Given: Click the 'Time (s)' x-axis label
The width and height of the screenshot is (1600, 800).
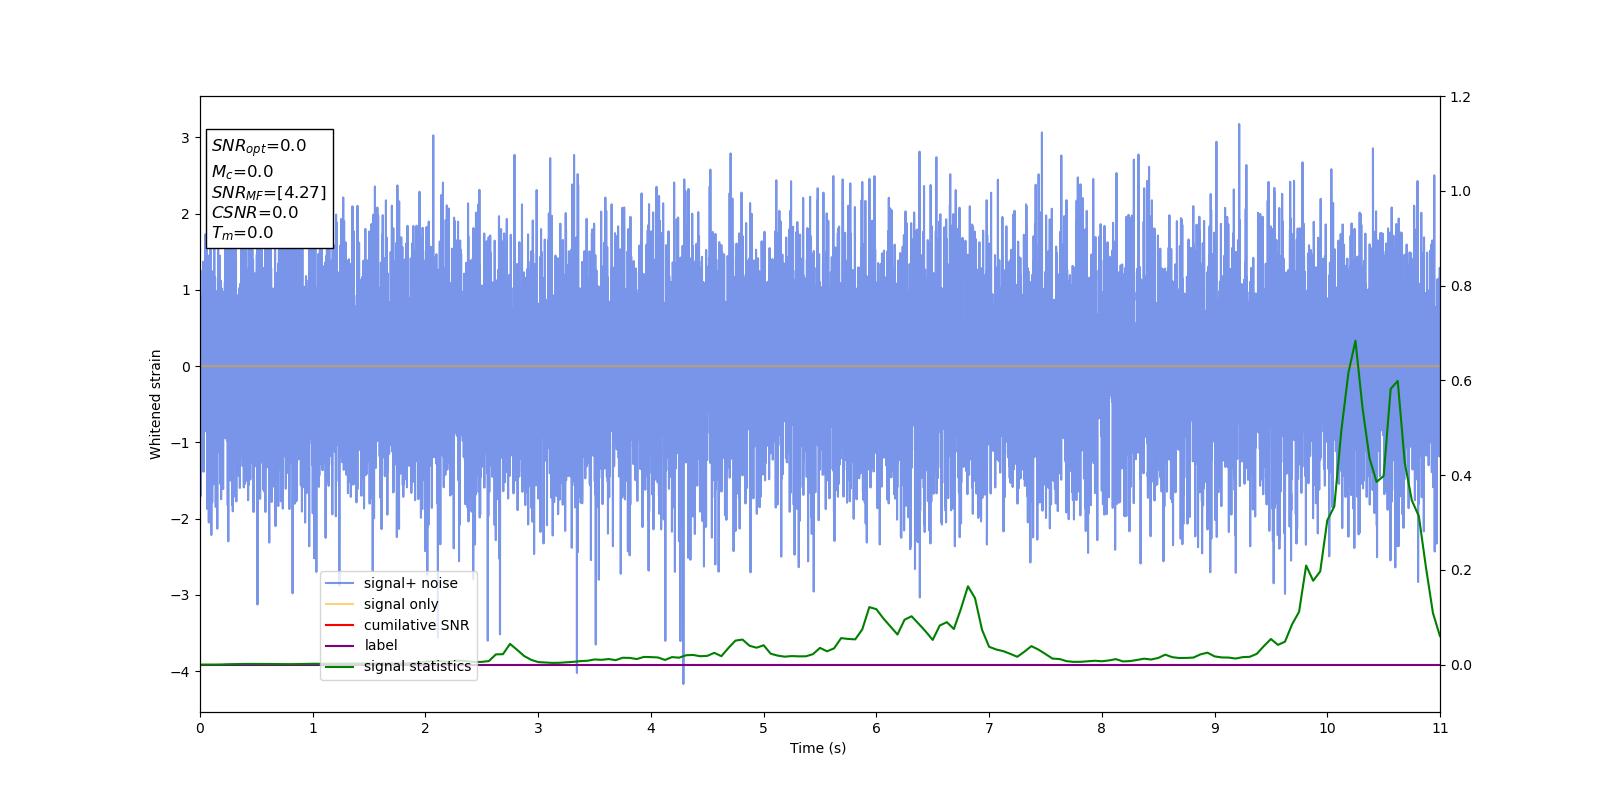Looking at the screenshot, I should pos(818,748).
